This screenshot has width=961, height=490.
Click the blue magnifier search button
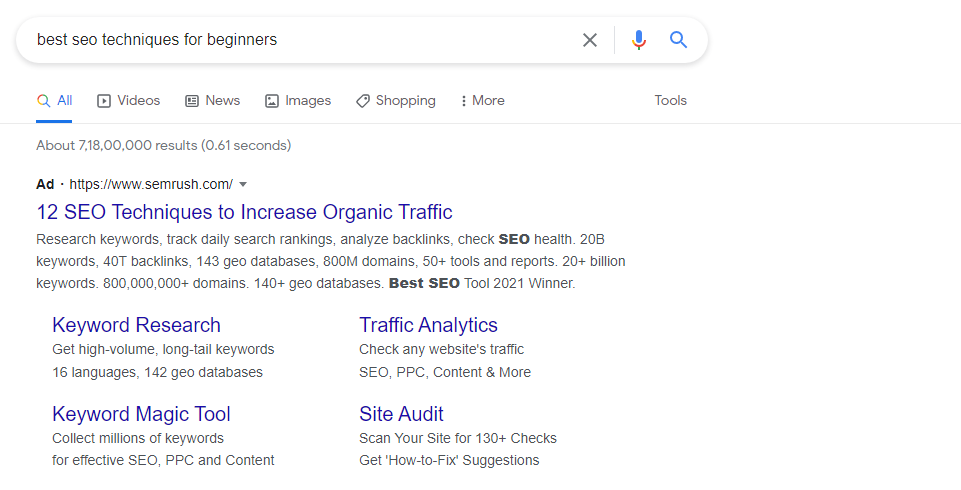click(x=678, y=40)
